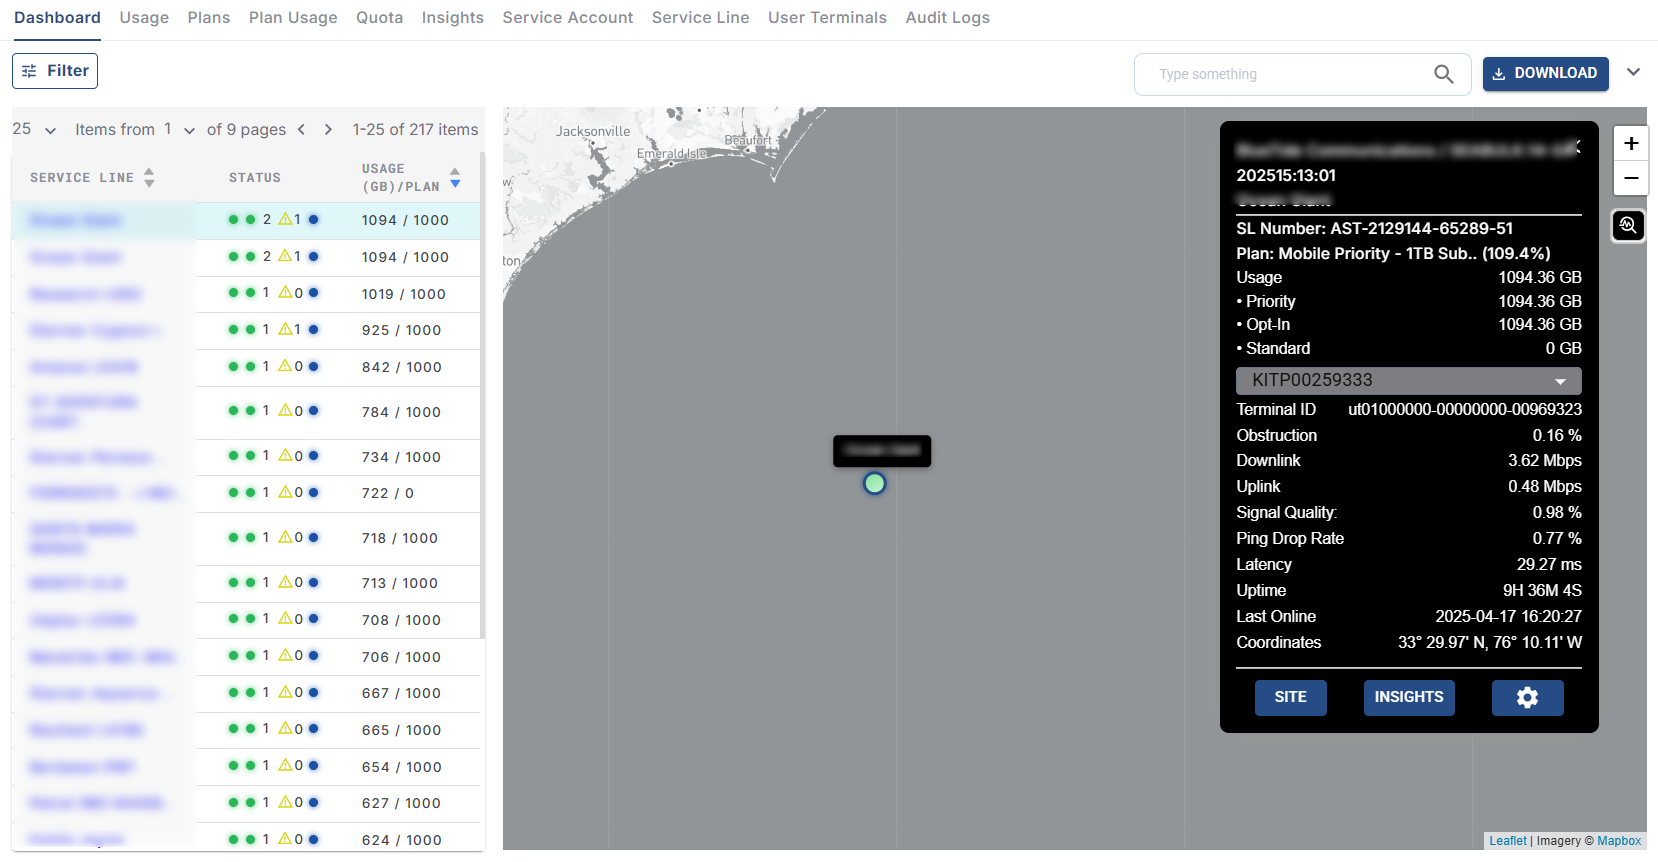The width and height of the screenshot is (1658, 862).
Task: Expand the dropdown arrow beside Download
Action: [x=1633, y=73]
